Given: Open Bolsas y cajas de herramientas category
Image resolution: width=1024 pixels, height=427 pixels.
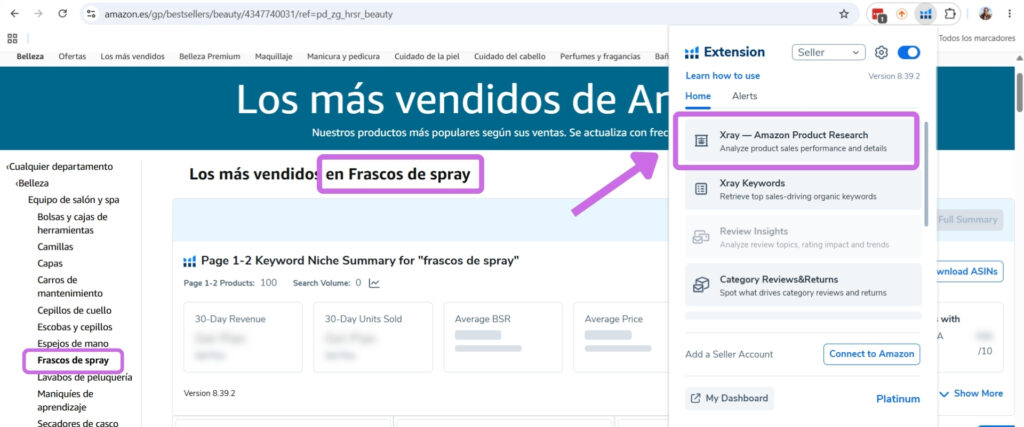Looking at the screenshot, I should tap(72, 223).
